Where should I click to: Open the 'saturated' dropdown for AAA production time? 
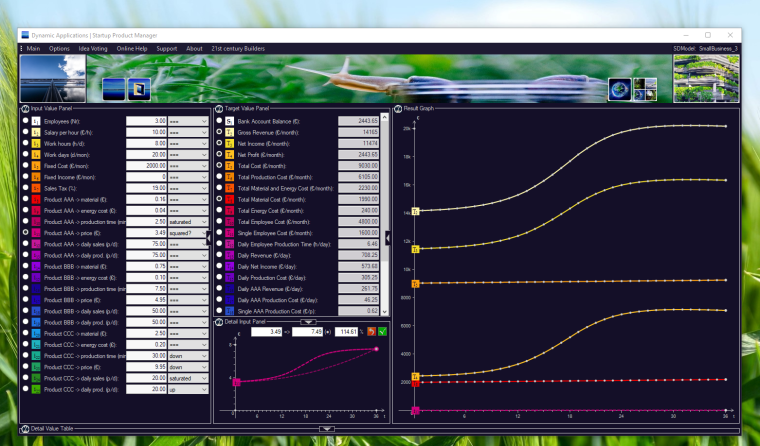click(204, 221)
